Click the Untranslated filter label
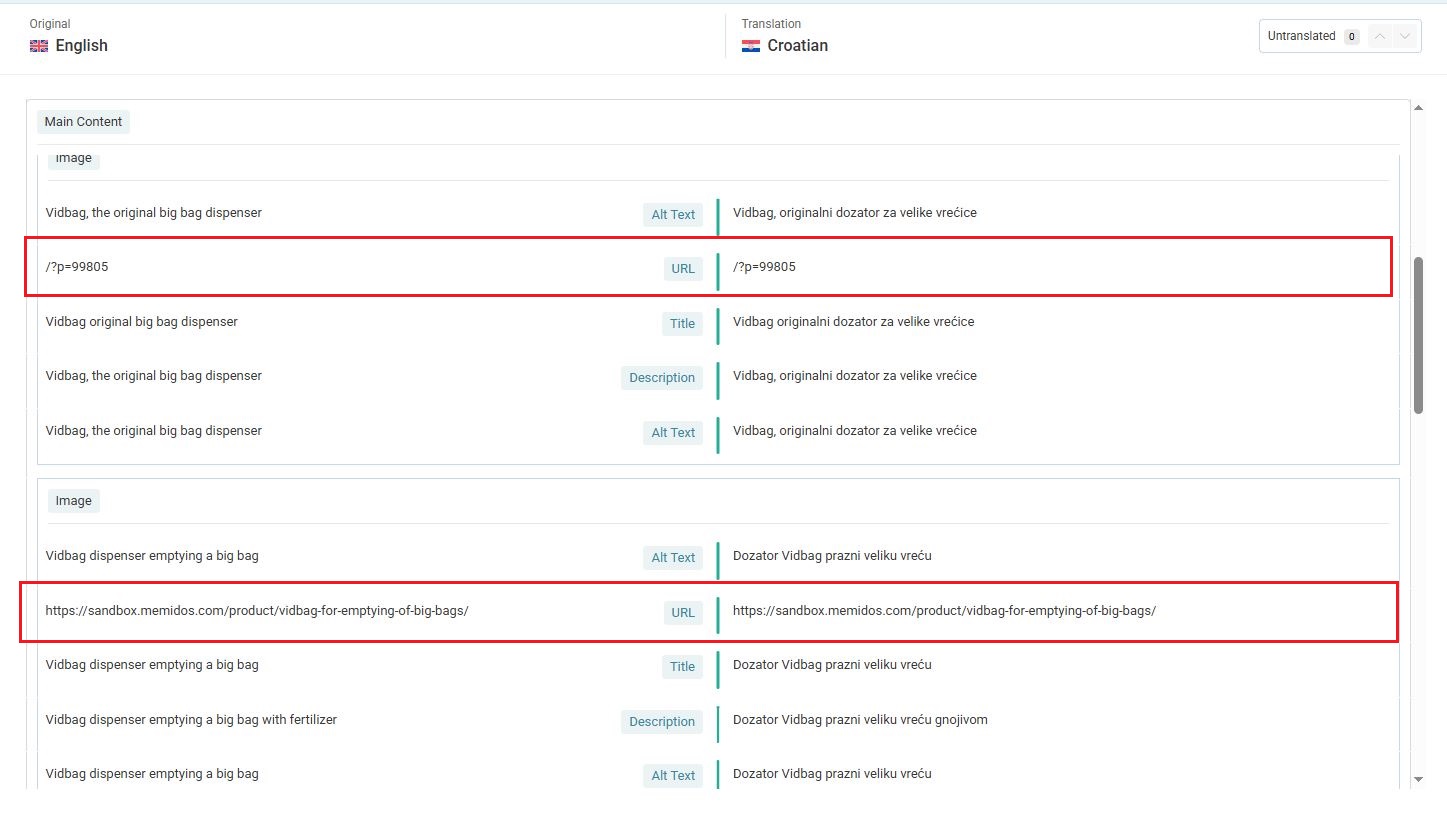Screen dimensions: 1447x837 click(x=1301, y=36)
